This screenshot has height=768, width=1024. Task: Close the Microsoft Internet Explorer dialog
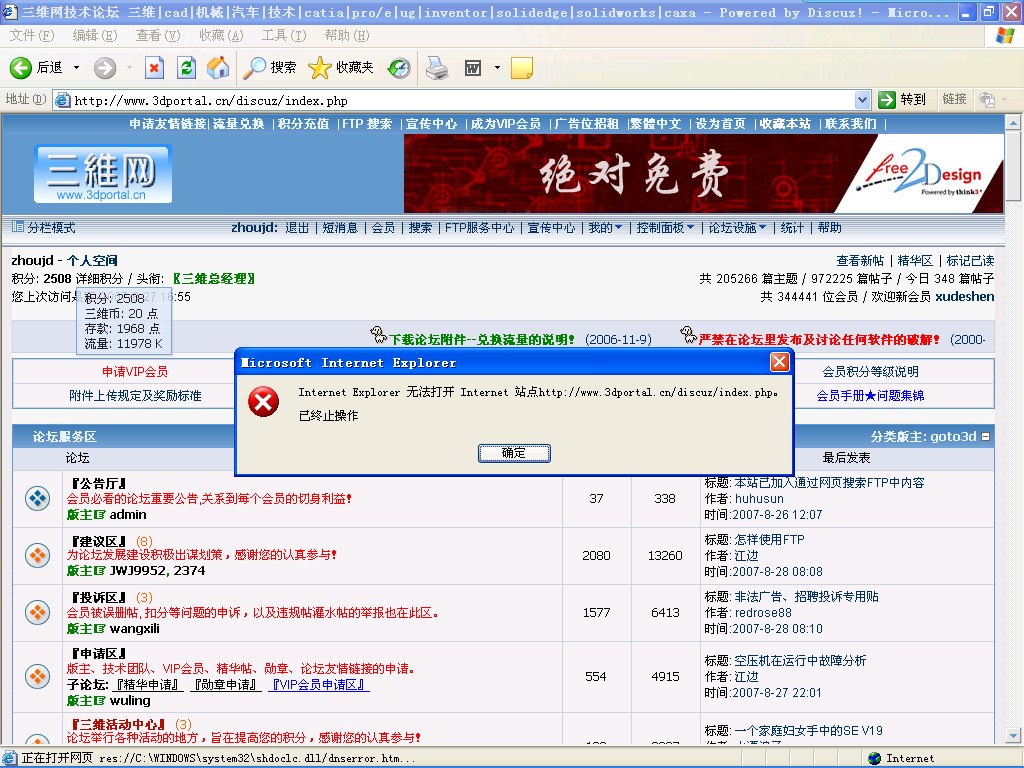pyautogui.click(x=779, y=362)
